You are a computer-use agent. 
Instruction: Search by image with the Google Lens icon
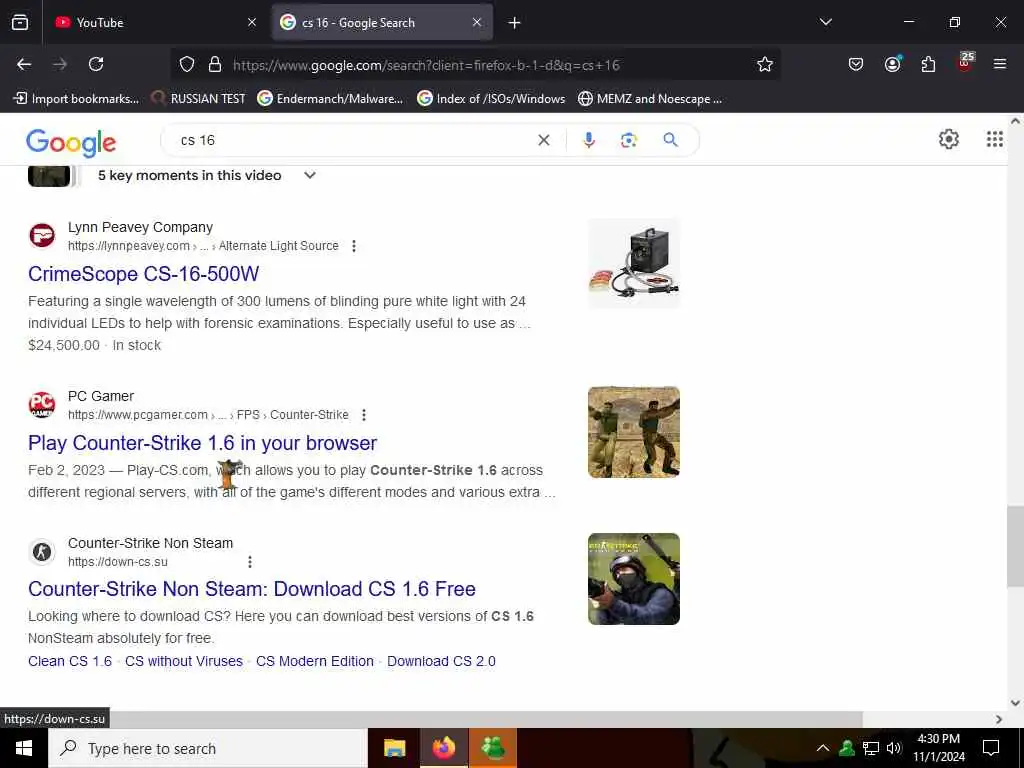pyautogui.click(x=628, y=140)
